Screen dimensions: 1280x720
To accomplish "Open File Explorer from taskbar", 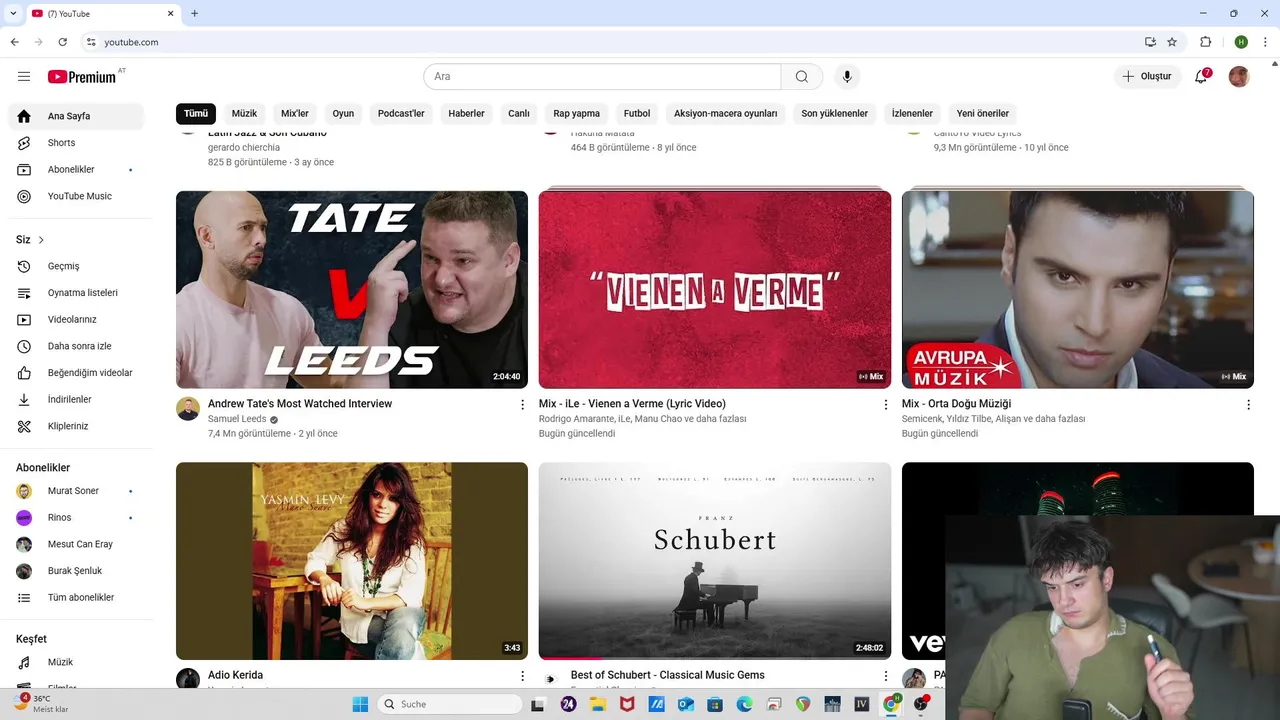I will (x=598, y=704).
